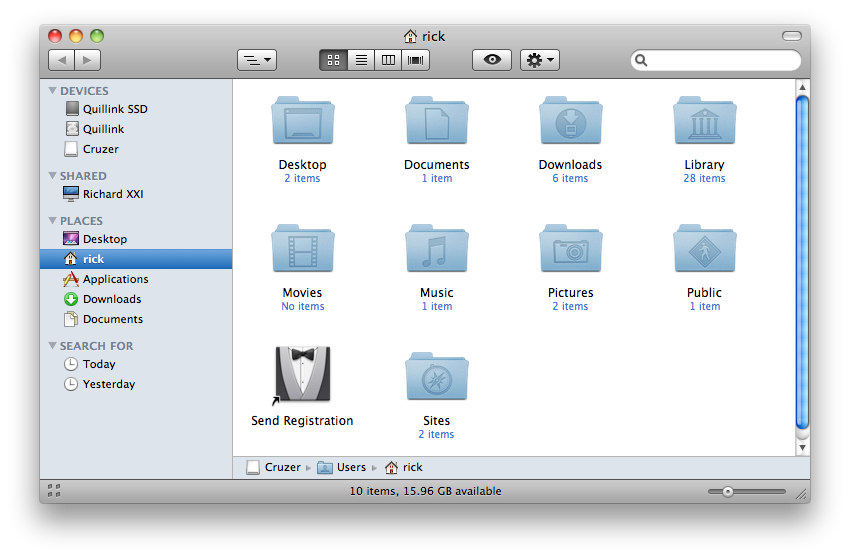850x558 pixels.
Task: Switch to icon view
Action: (x=333, y=60)
